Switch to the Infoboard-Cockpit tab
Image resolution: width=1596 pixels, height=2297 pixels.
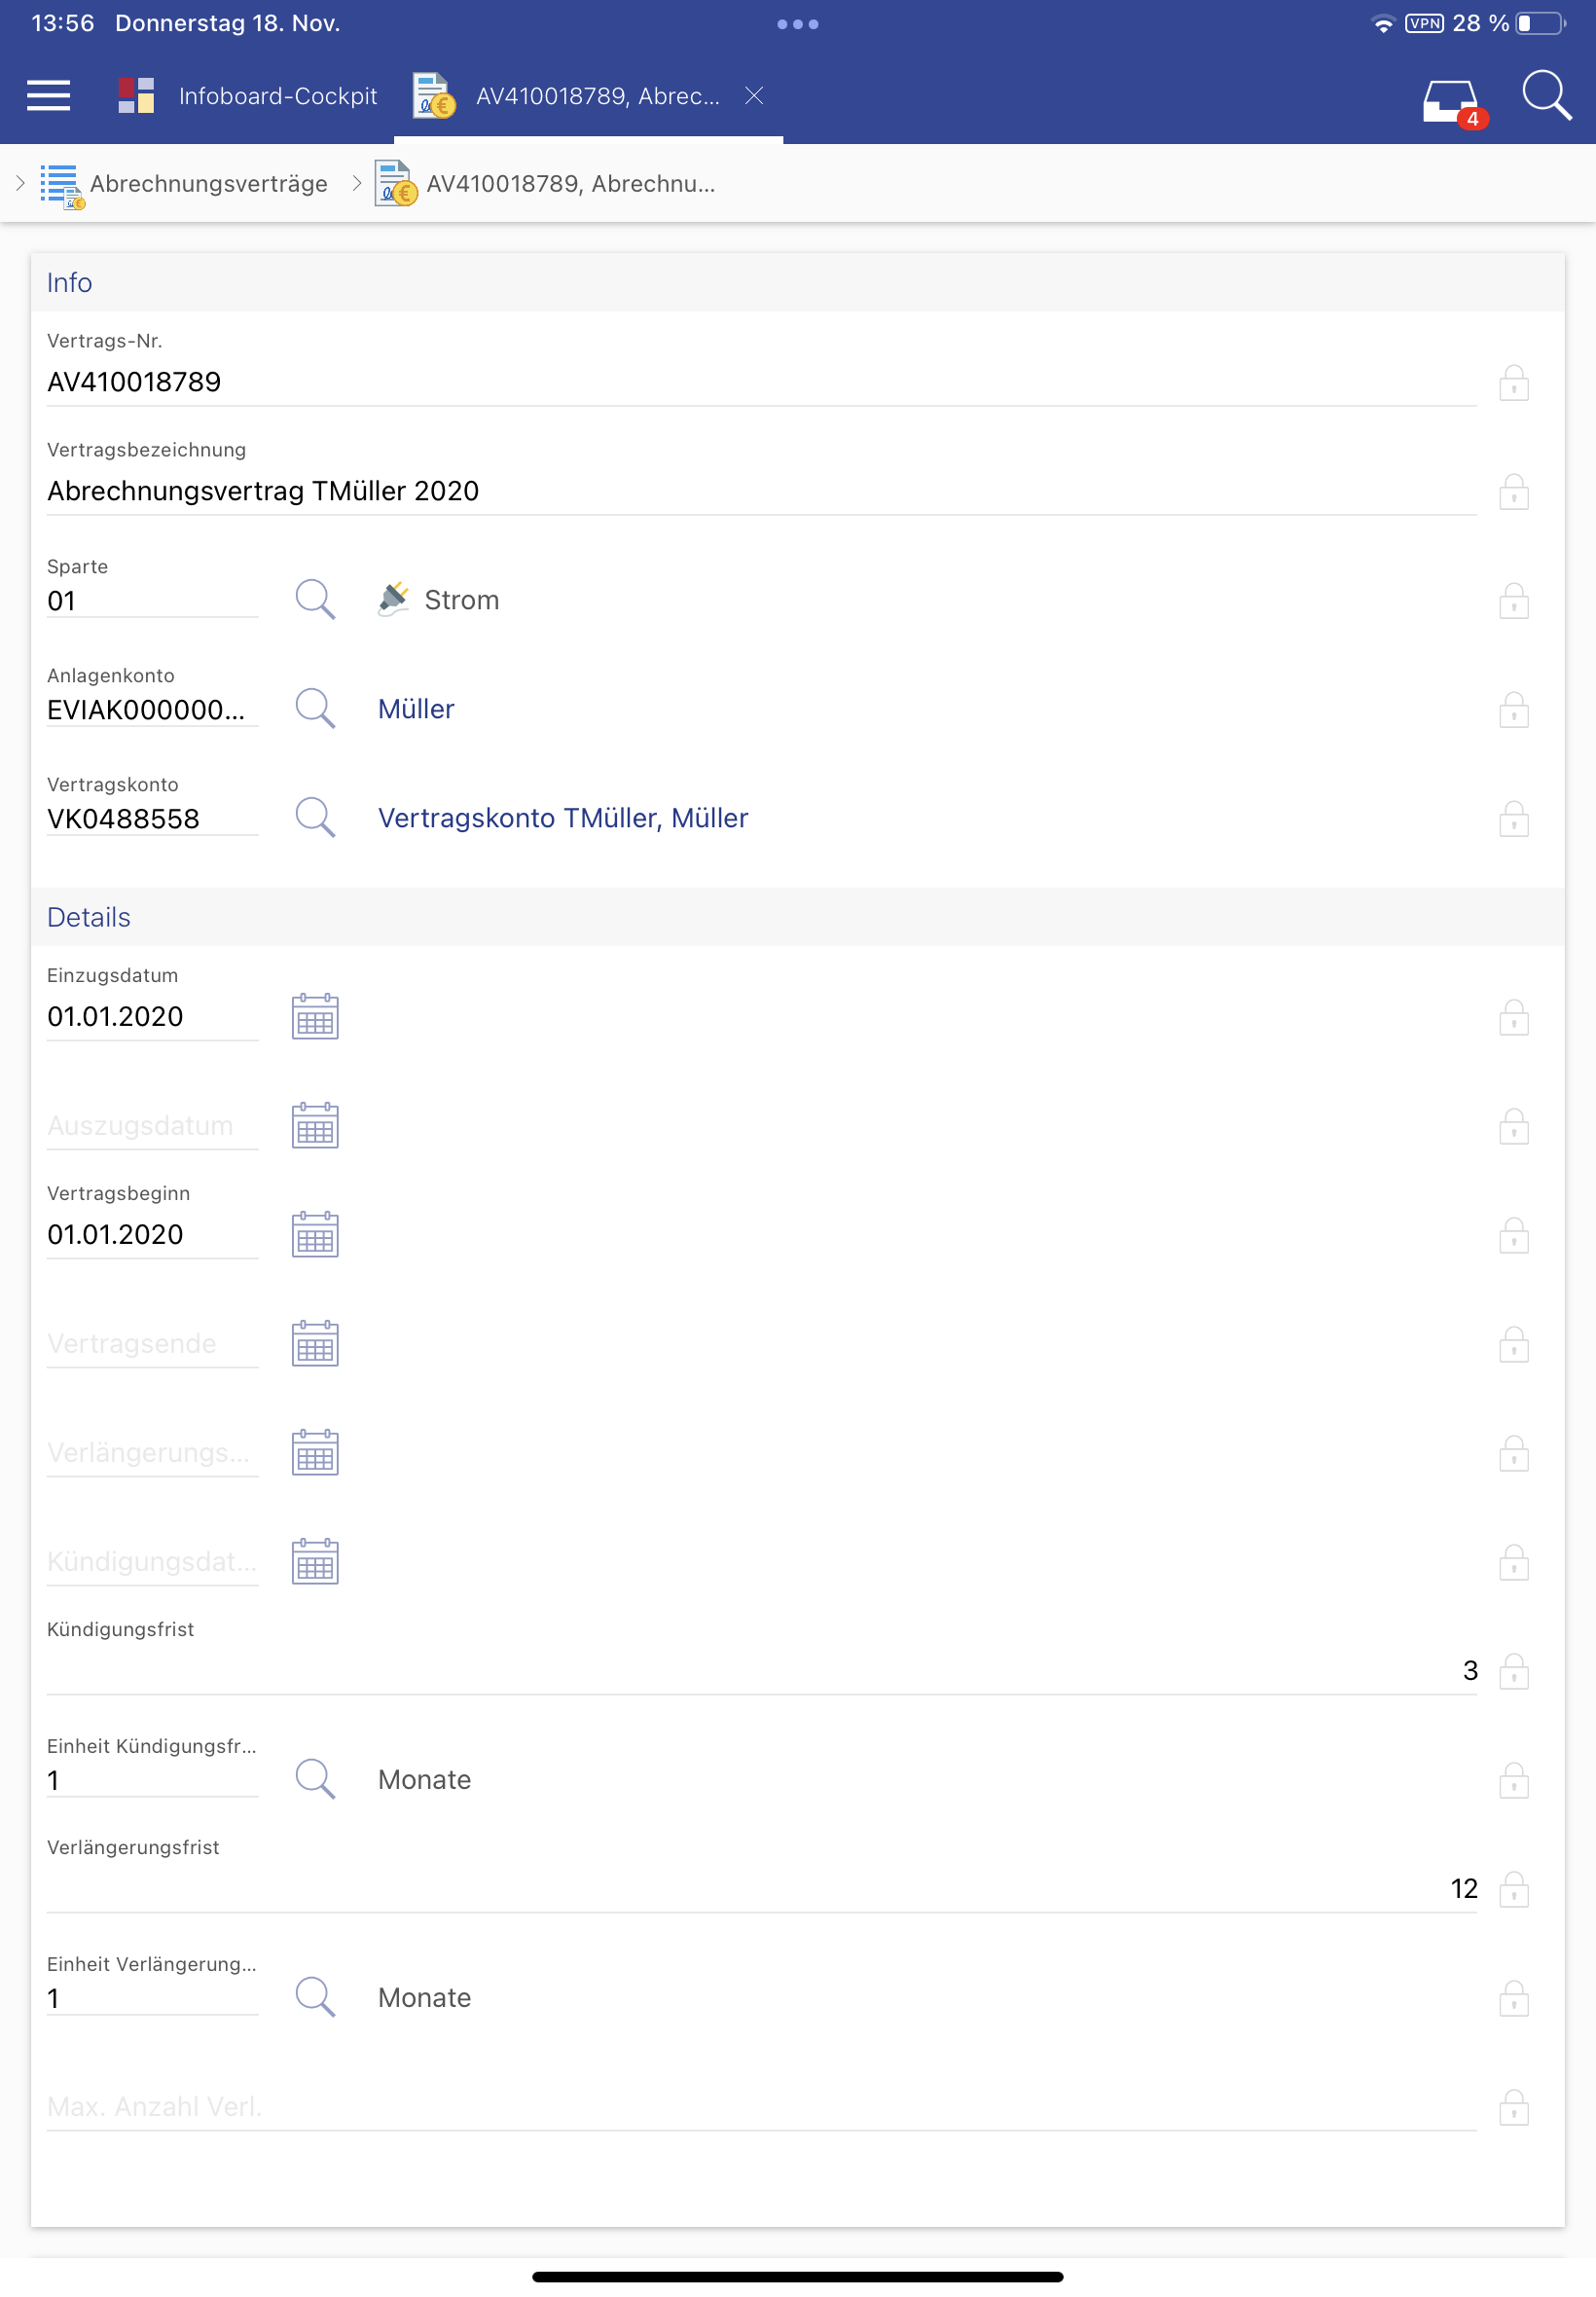[x=247, y=96]
